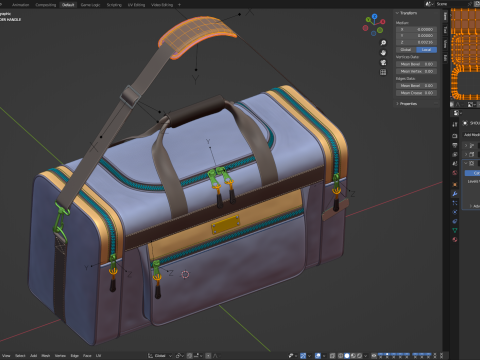The image size is (480, 360).
Task: Open the Add menu in the viewport header
Action: click(33, 356)
